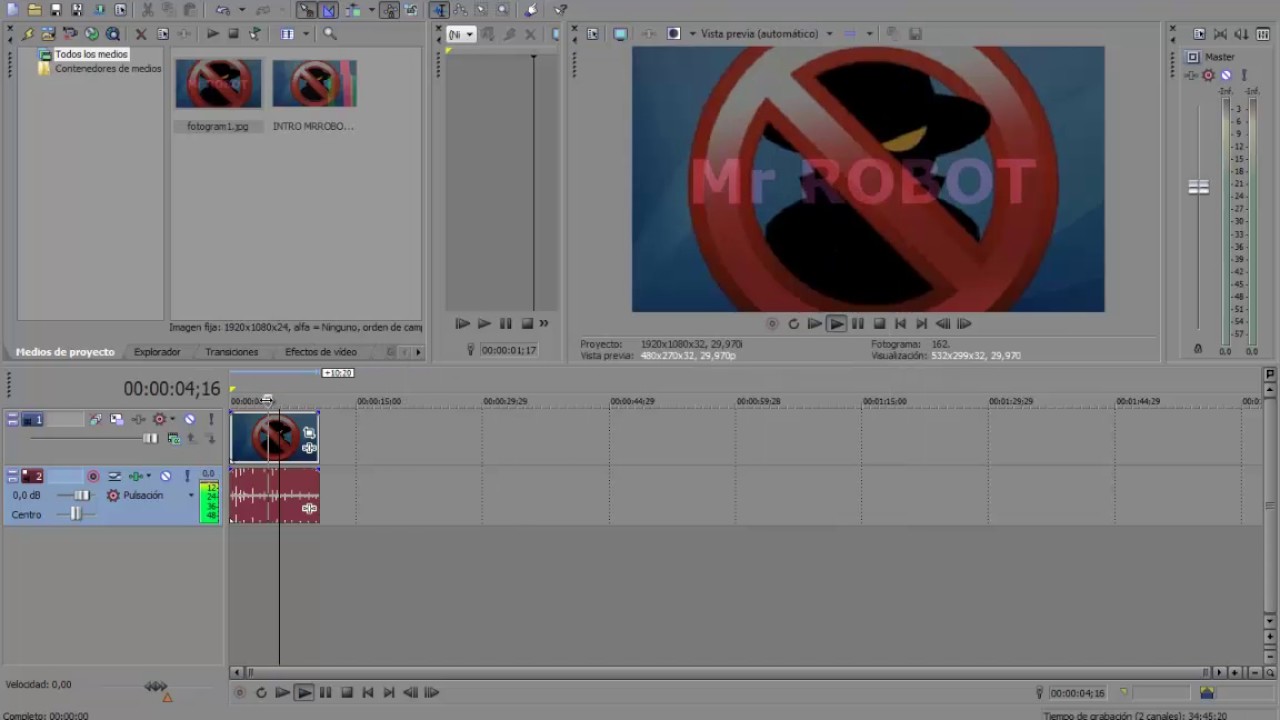Toggle preview on external monitor icon

click(x=620, y=34)
